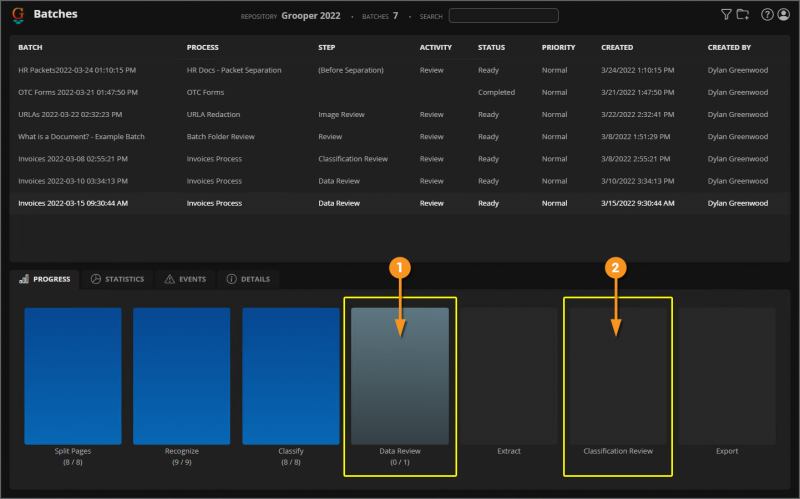This screenshot has height=499, width=800.
Task: Click the 3/8/2022 1:51:29 PM created date
Action: (635, 137)
